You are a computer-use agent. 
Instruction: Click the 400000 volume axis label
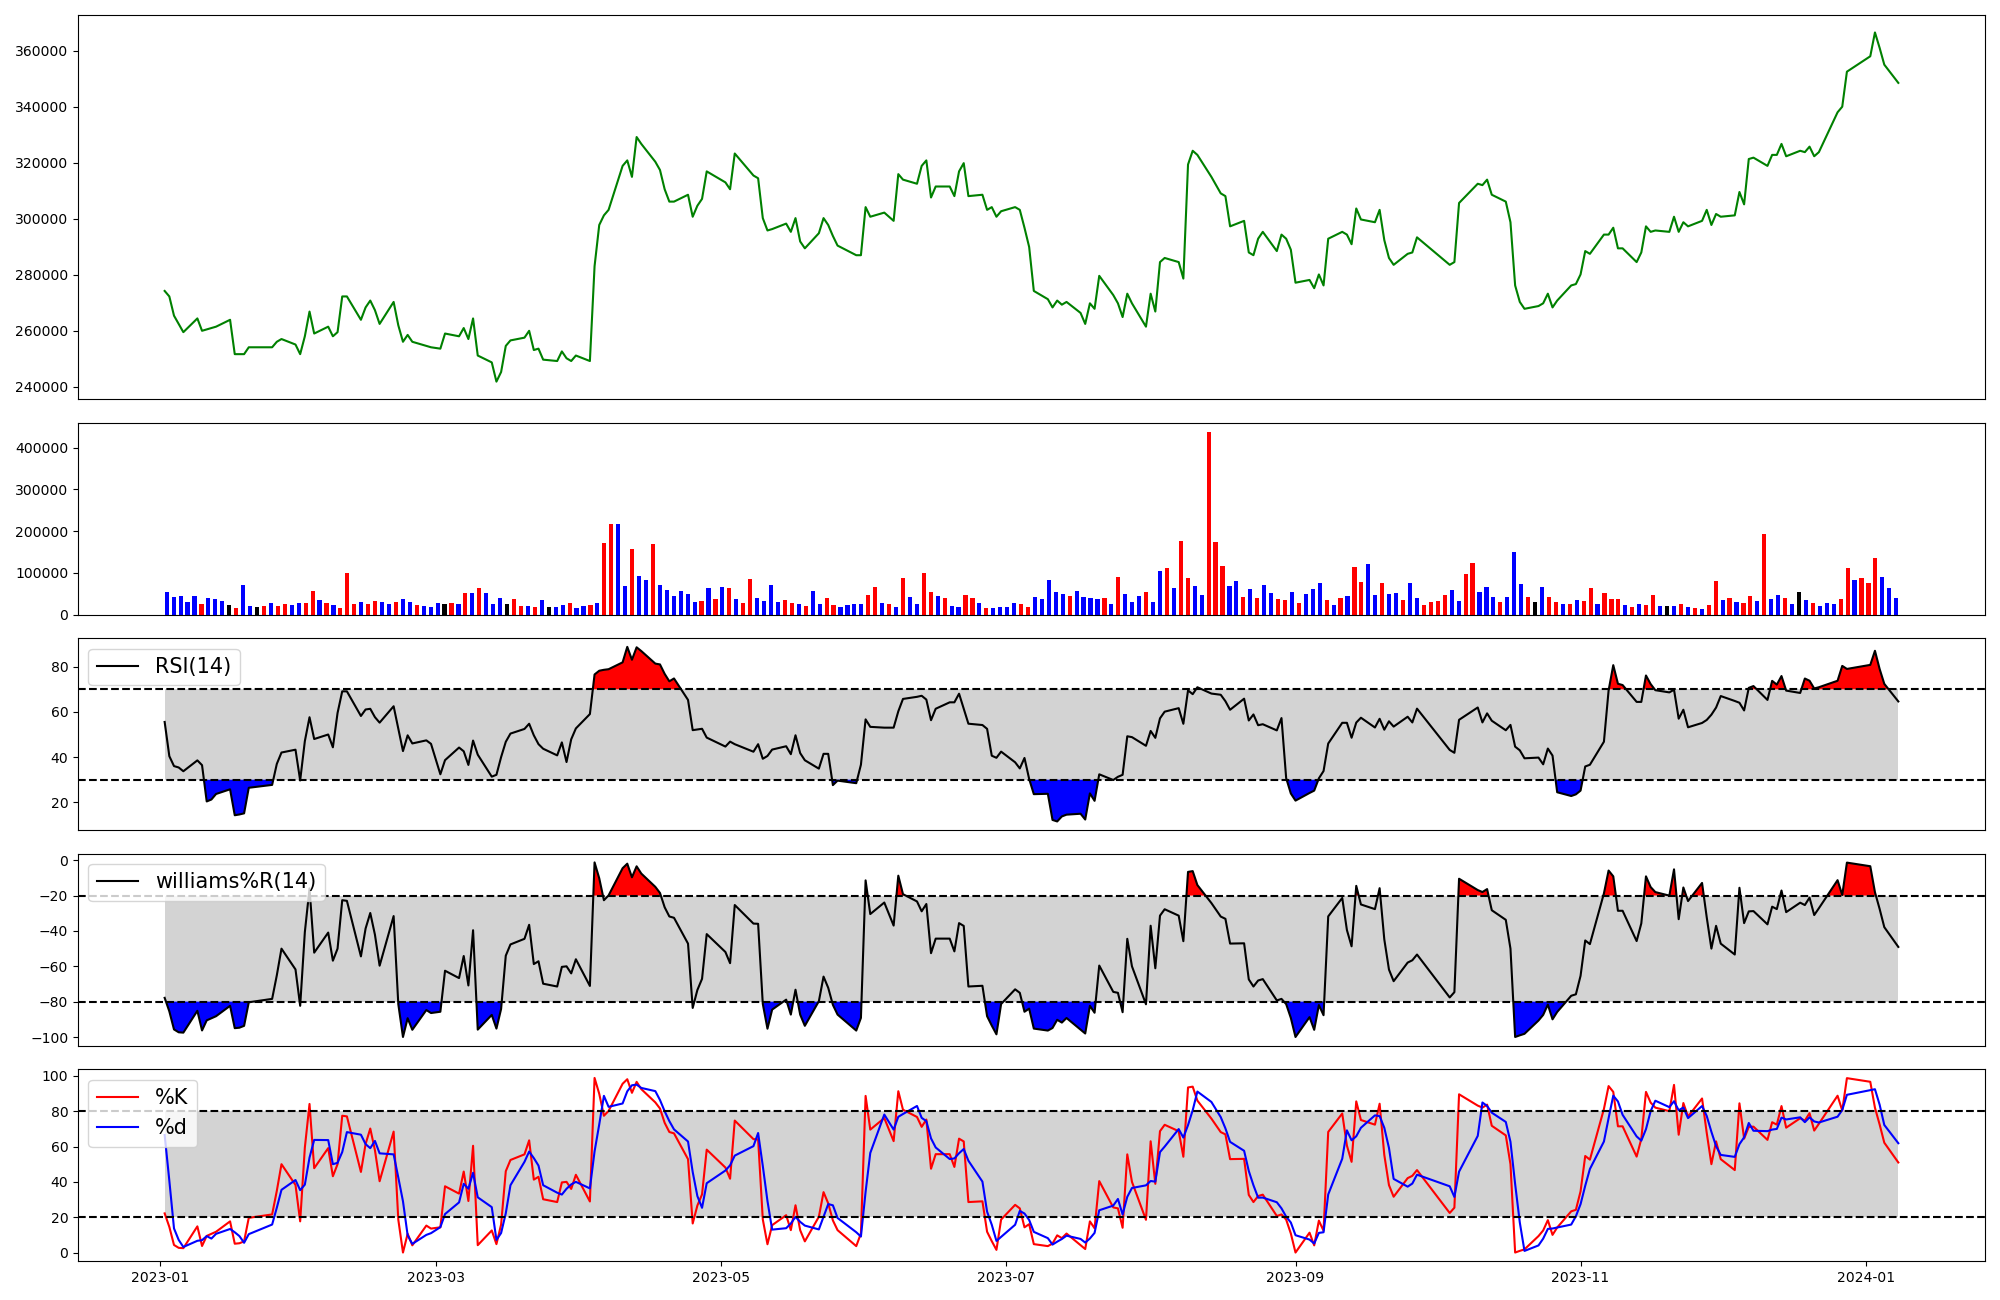click(x=40, y=448)
